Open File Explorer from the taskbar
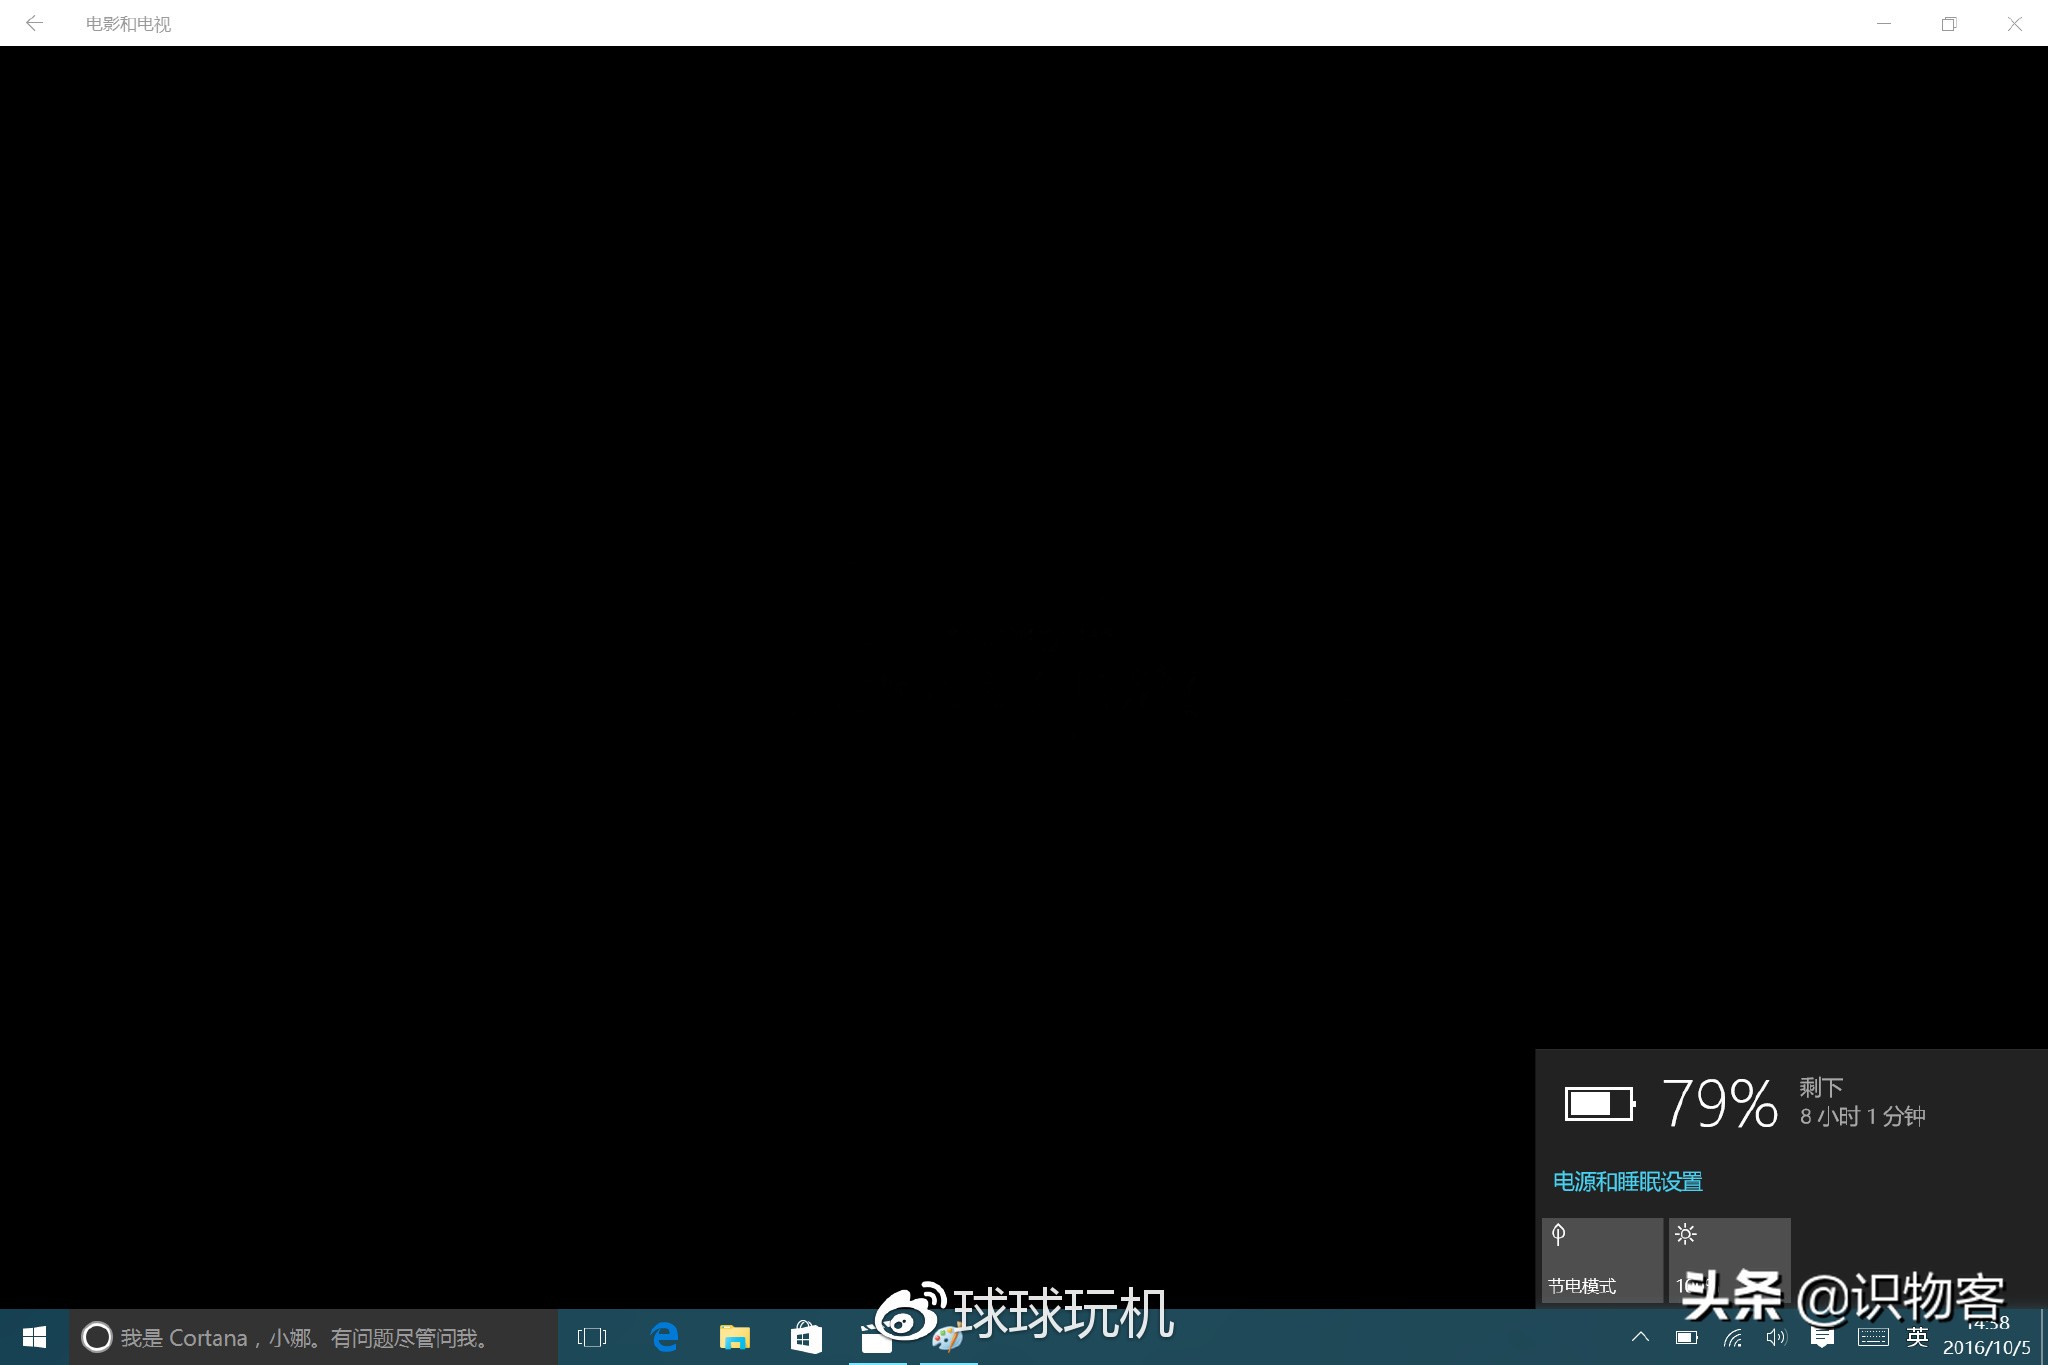This screenshot has height=1365, width=2048. [x=735, y=1337]
